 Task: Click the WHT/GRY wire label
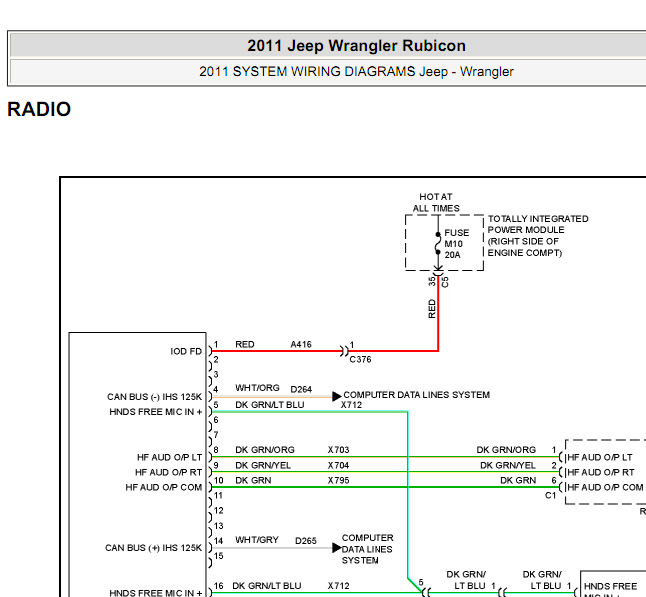click(257, 540)
